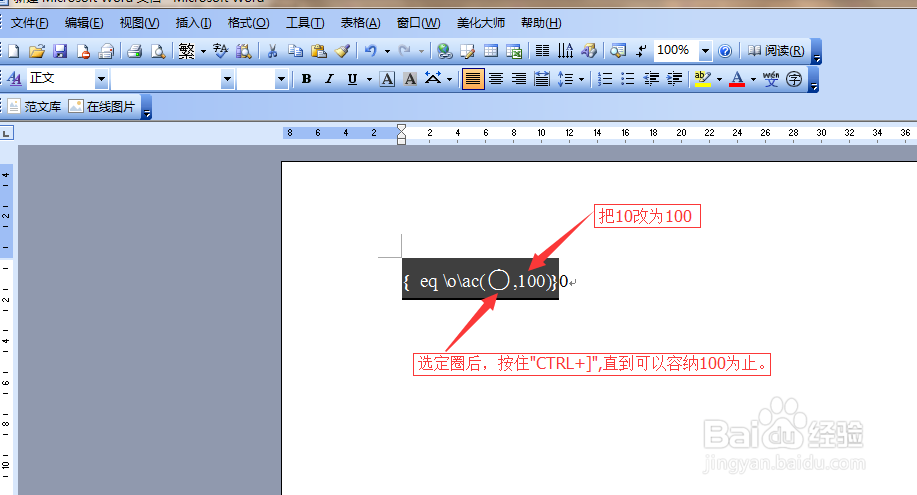Open the Document Map

click(618, 51)
